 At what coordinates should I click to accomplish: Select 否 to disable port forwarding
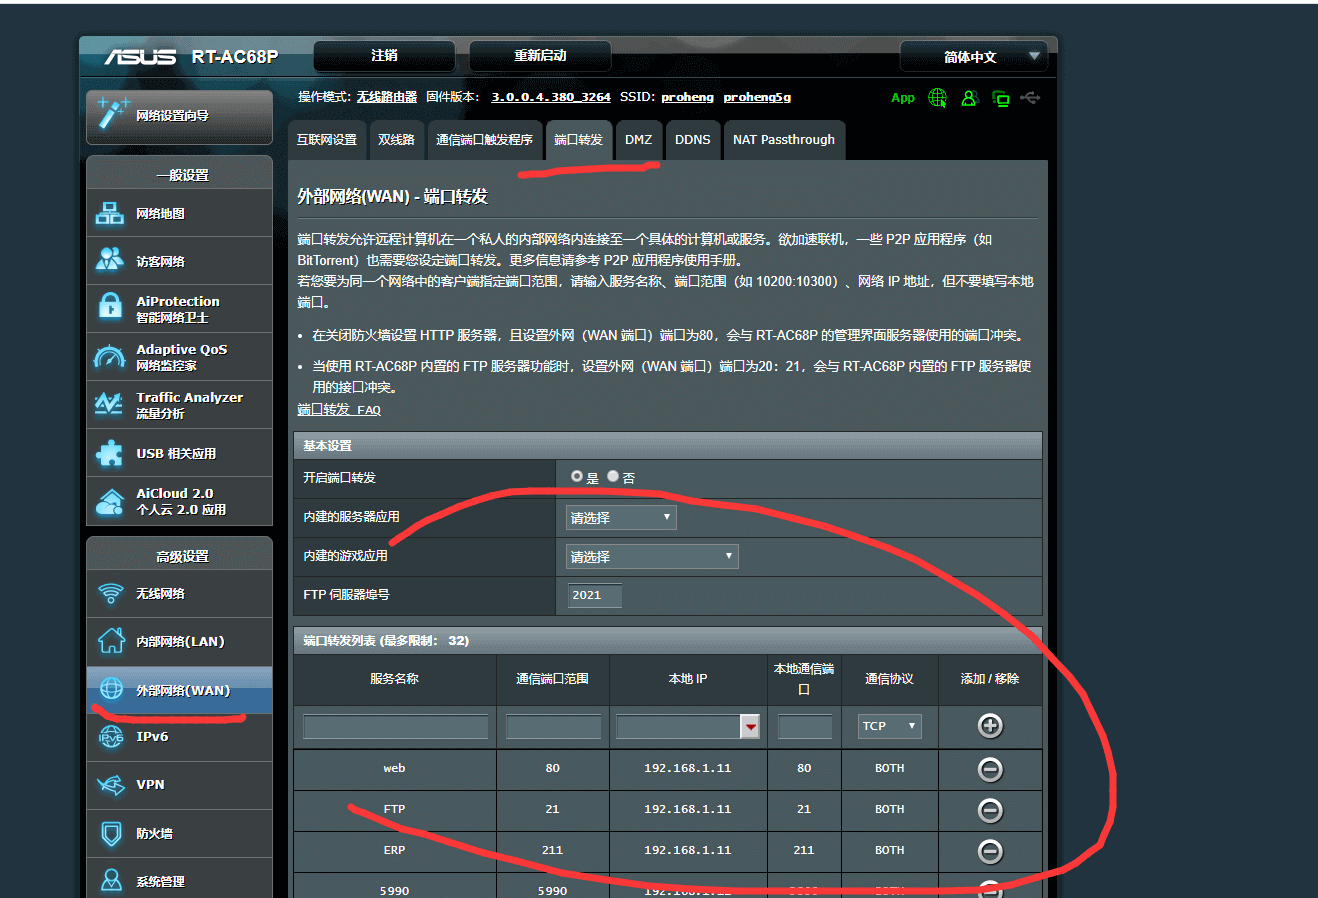(x=613, y=477)
